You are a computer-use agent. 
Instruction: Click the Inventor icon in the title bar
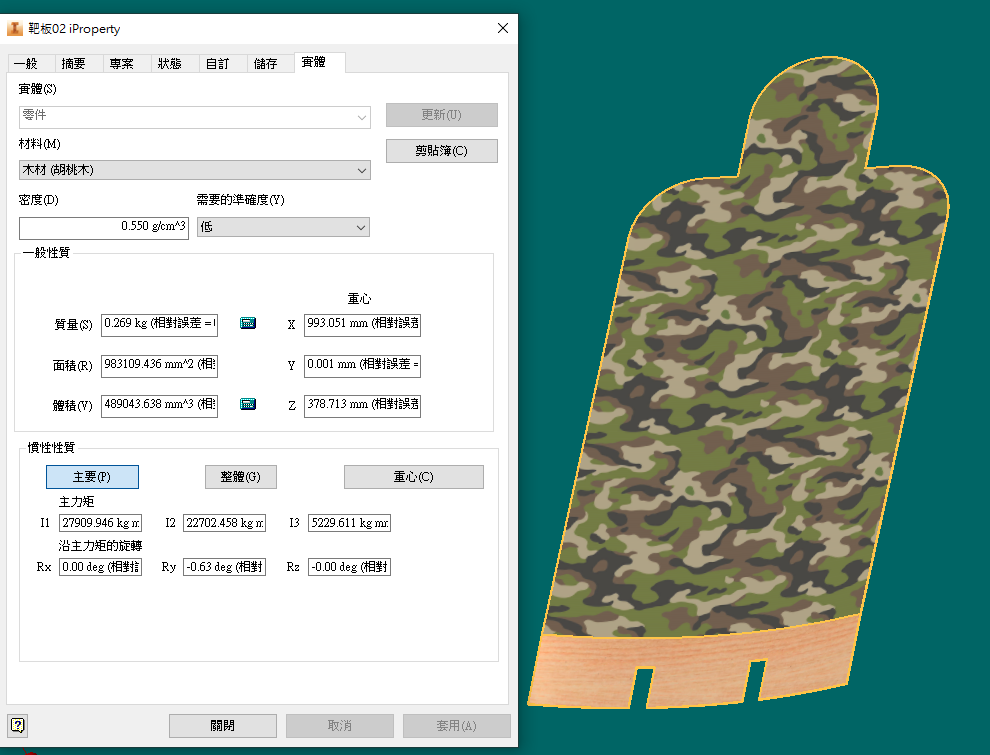(x=15, y=29)
